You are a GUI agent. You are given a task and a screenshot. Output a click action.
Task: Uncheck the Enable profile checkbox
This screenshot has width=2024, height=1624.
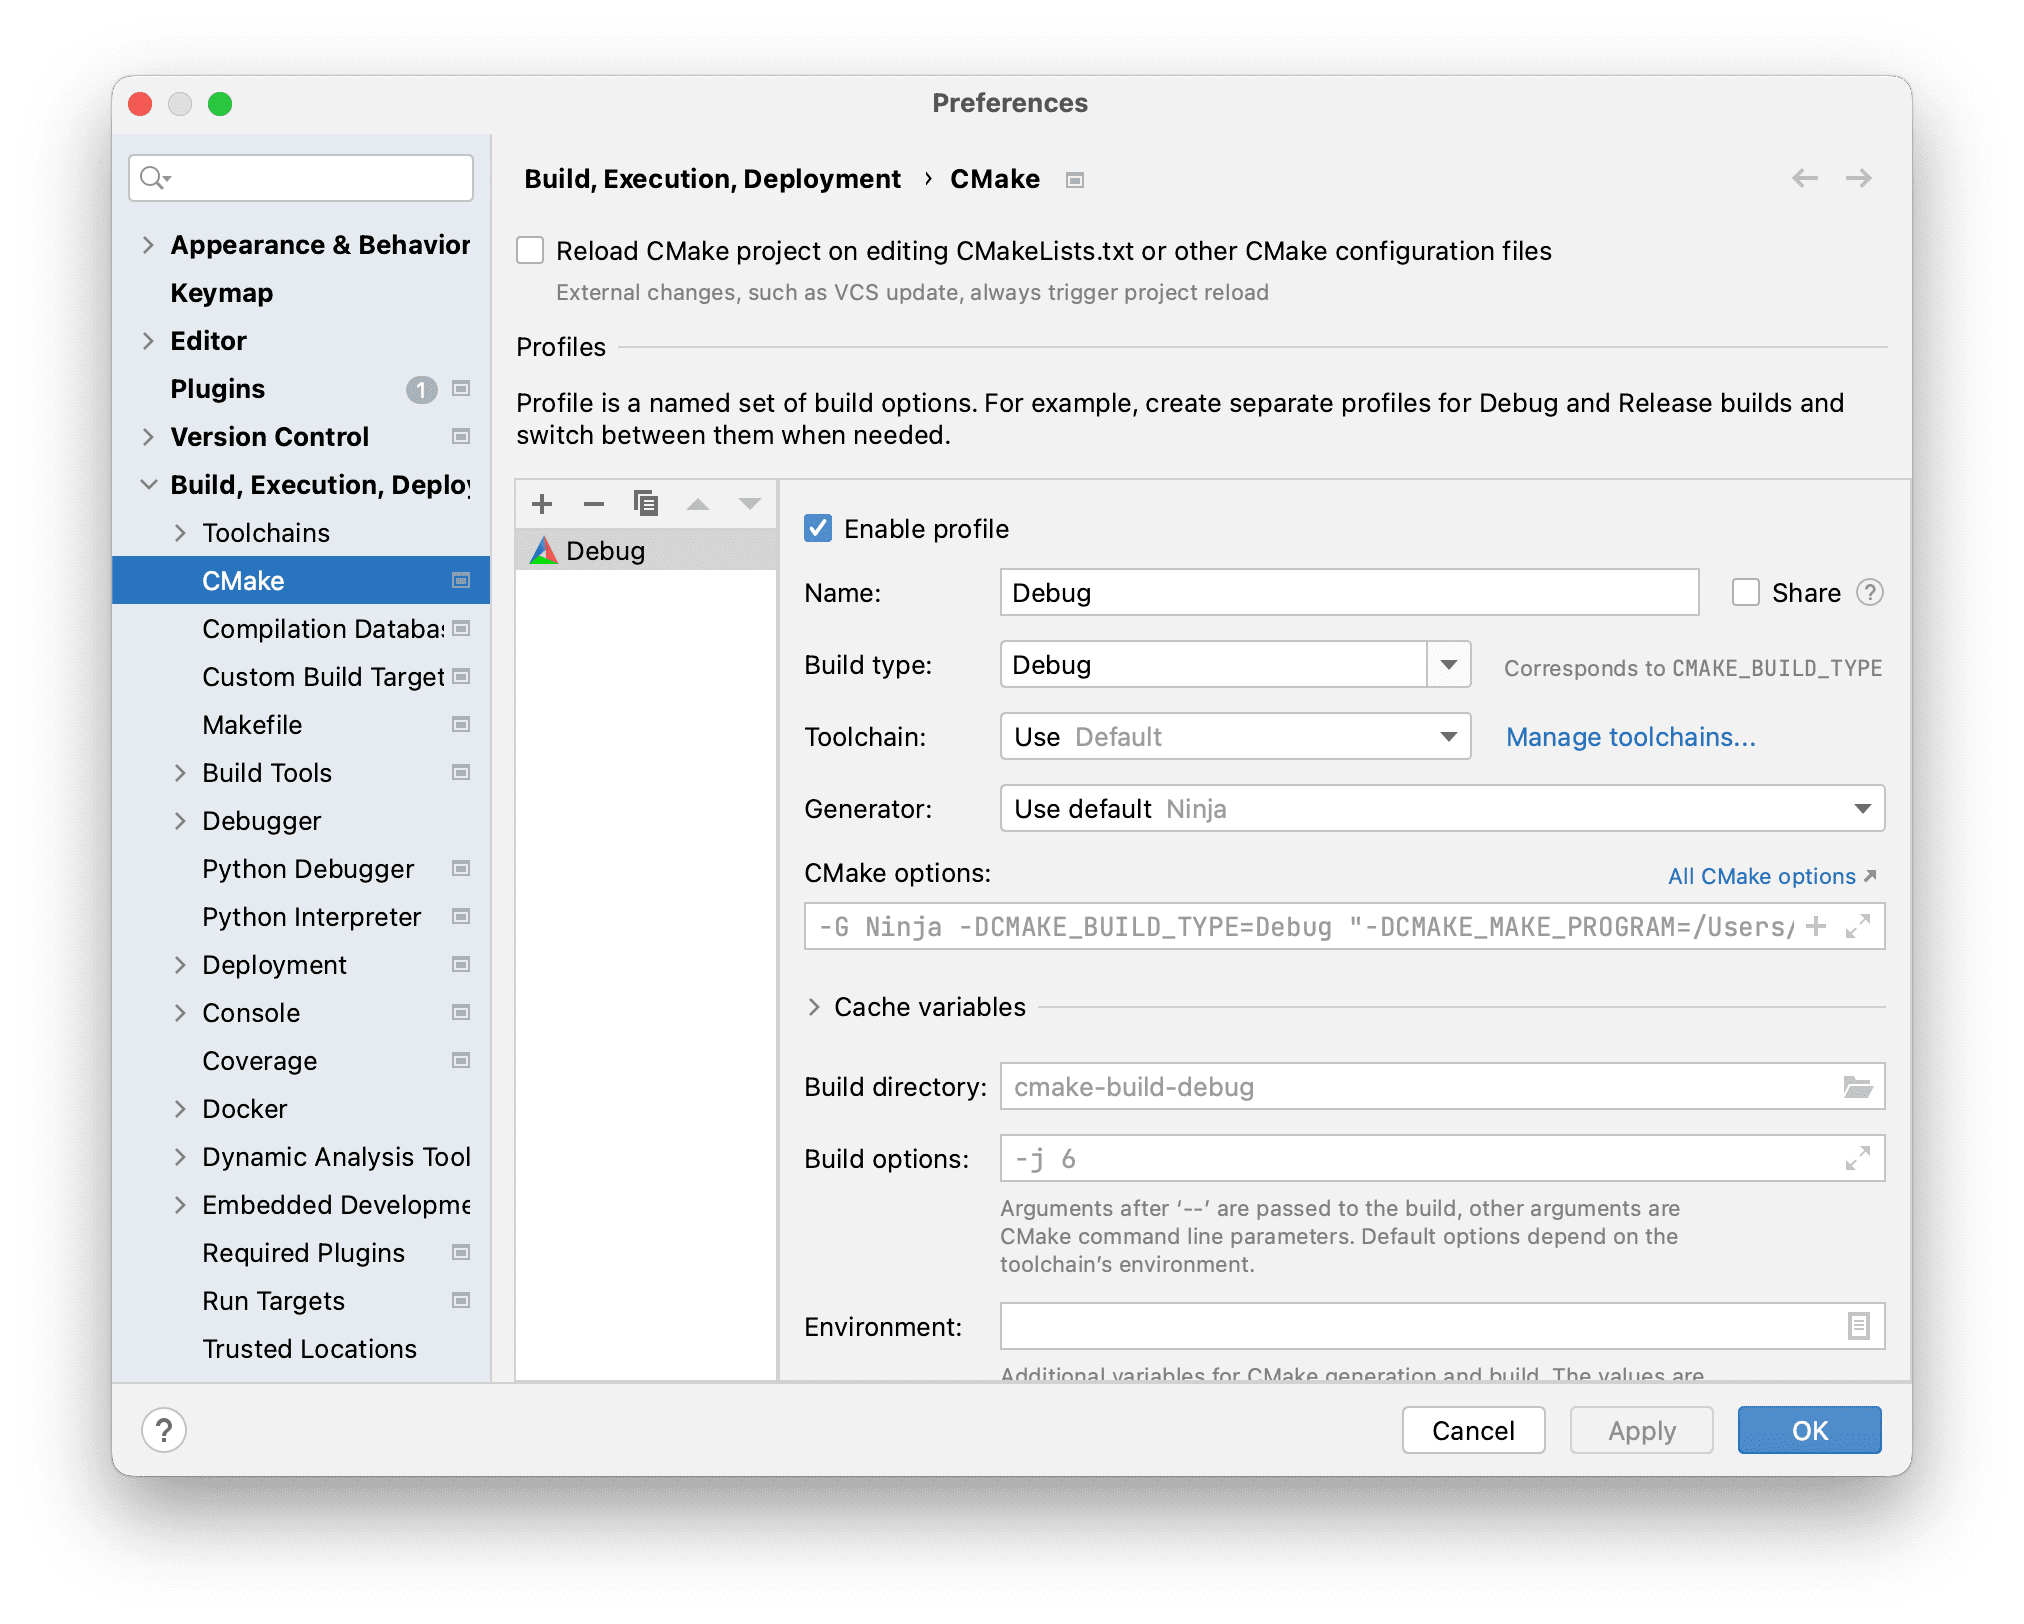pos(818,529)
